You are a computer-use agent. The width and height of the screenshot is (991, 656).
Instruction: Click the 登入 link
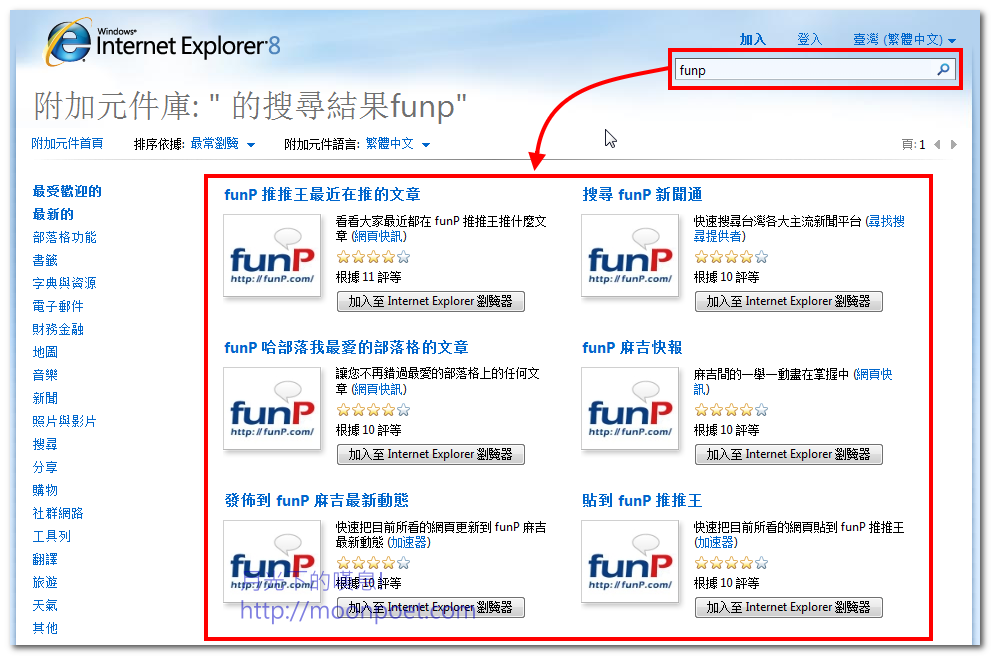tap(809, 40)
